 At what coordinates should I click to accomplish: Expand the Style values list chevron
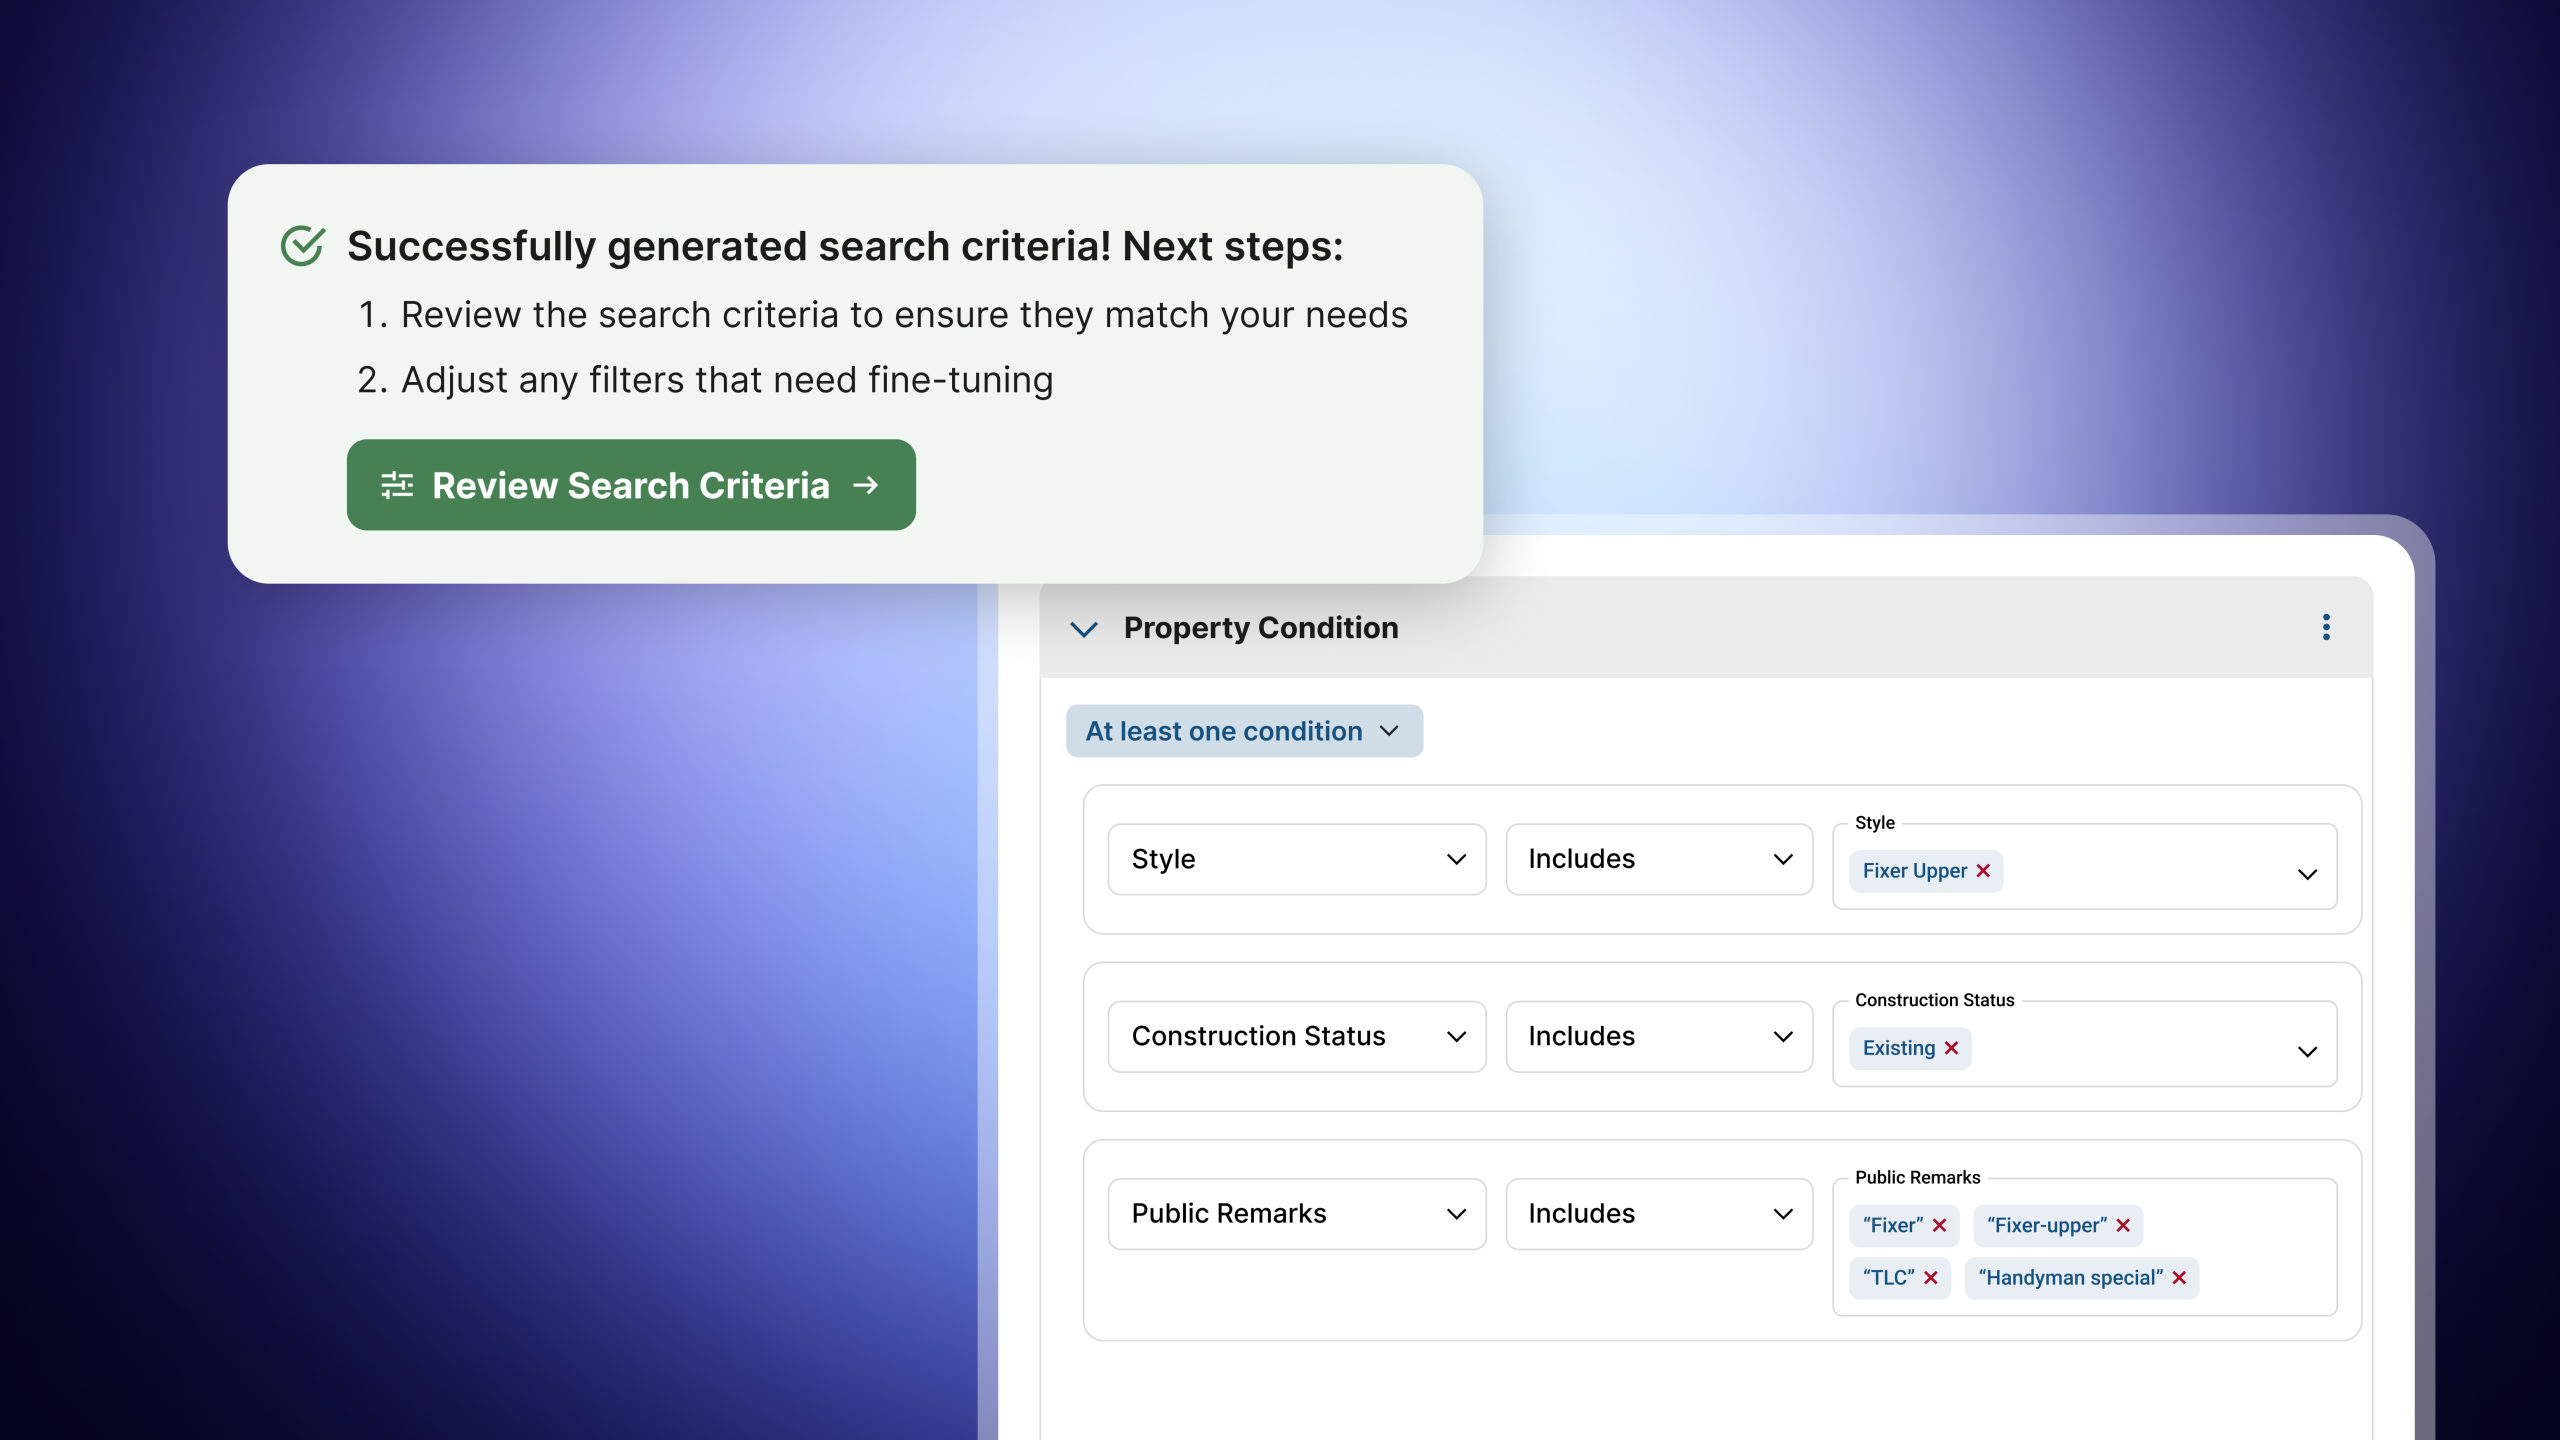pyautogui.click(x=2307, y=874)
